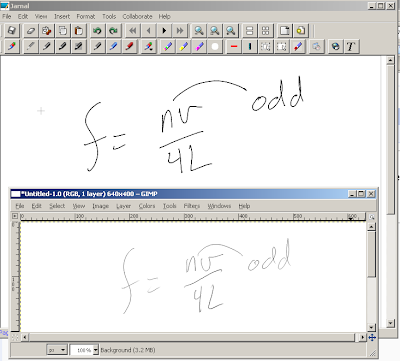
Task: Open the File menu in Jarnal
Action: [7, 16]
